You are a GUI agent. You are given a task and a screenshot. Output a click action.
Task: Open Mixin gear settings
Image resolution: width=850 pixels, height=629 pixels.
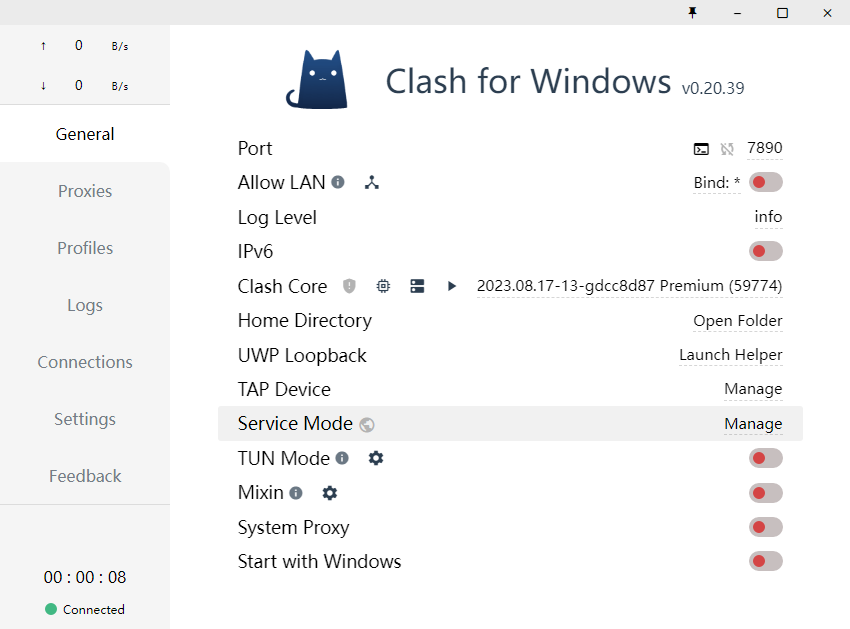330,493
